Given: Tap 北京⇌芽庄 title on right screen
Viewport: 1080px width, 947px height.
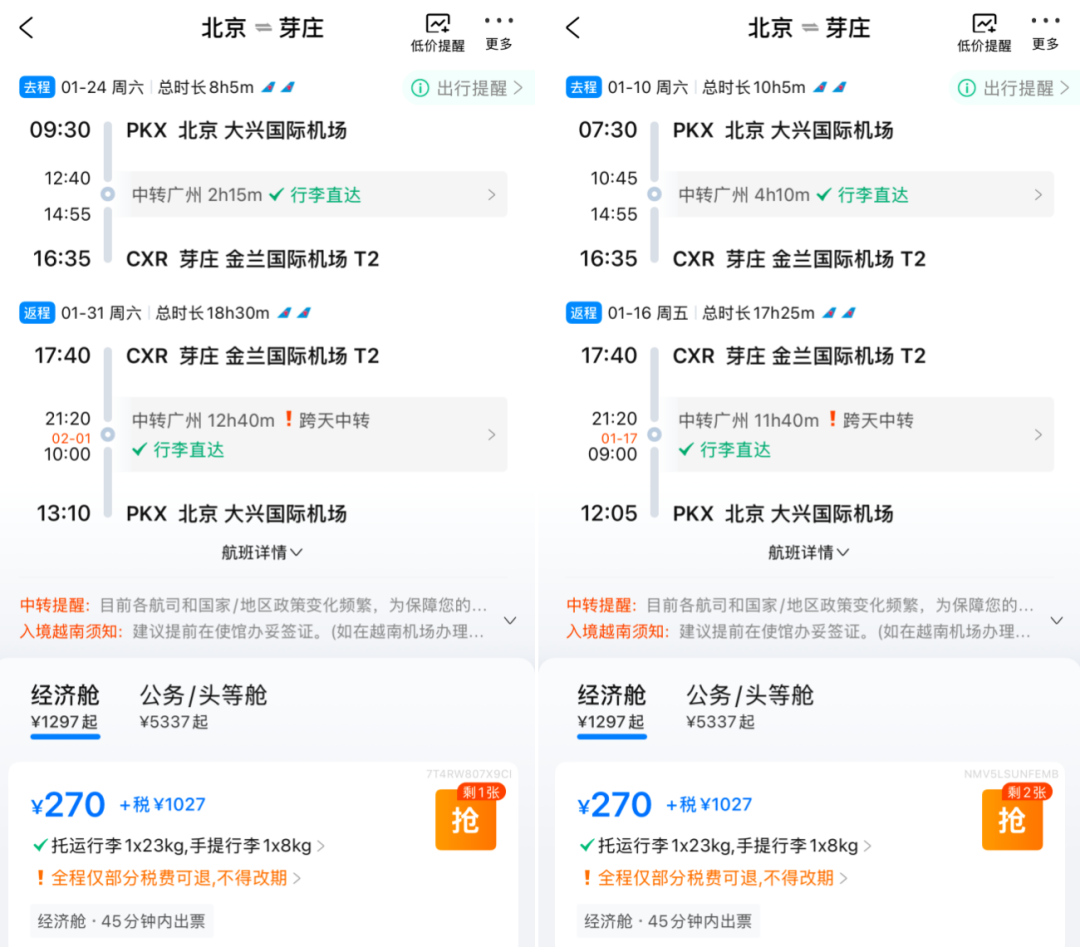Looking at the screenshot, I should click(x=809, y=28).
